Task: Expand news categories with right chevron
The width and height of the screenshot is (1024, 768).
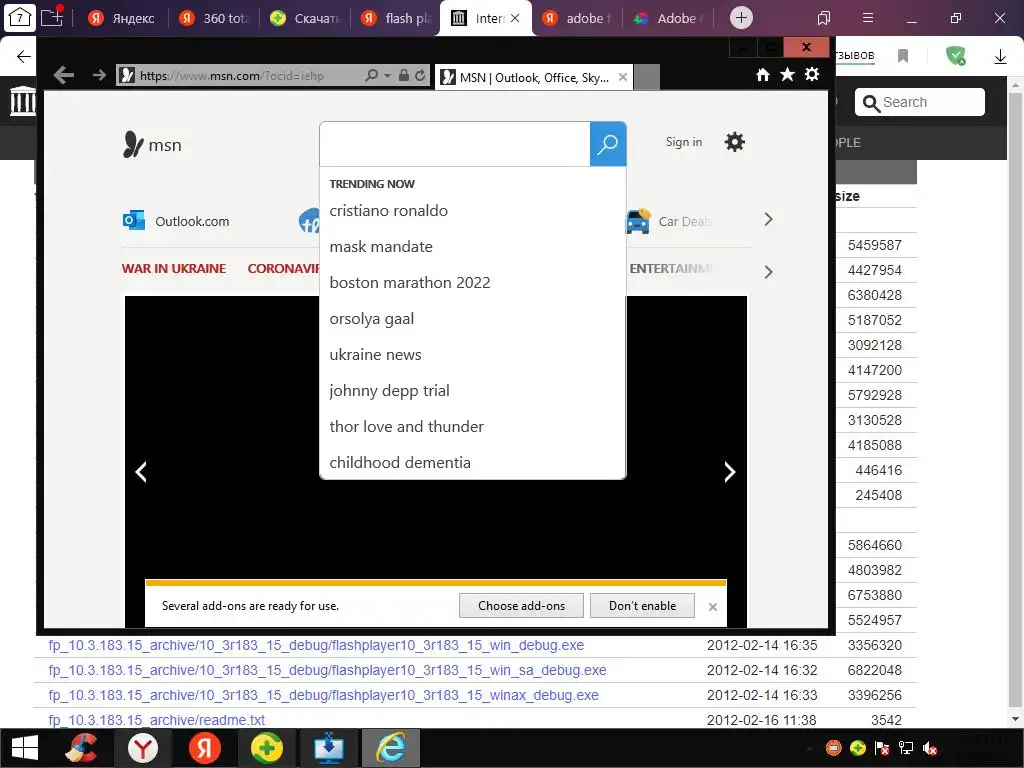Action: (x=769, y=272)
